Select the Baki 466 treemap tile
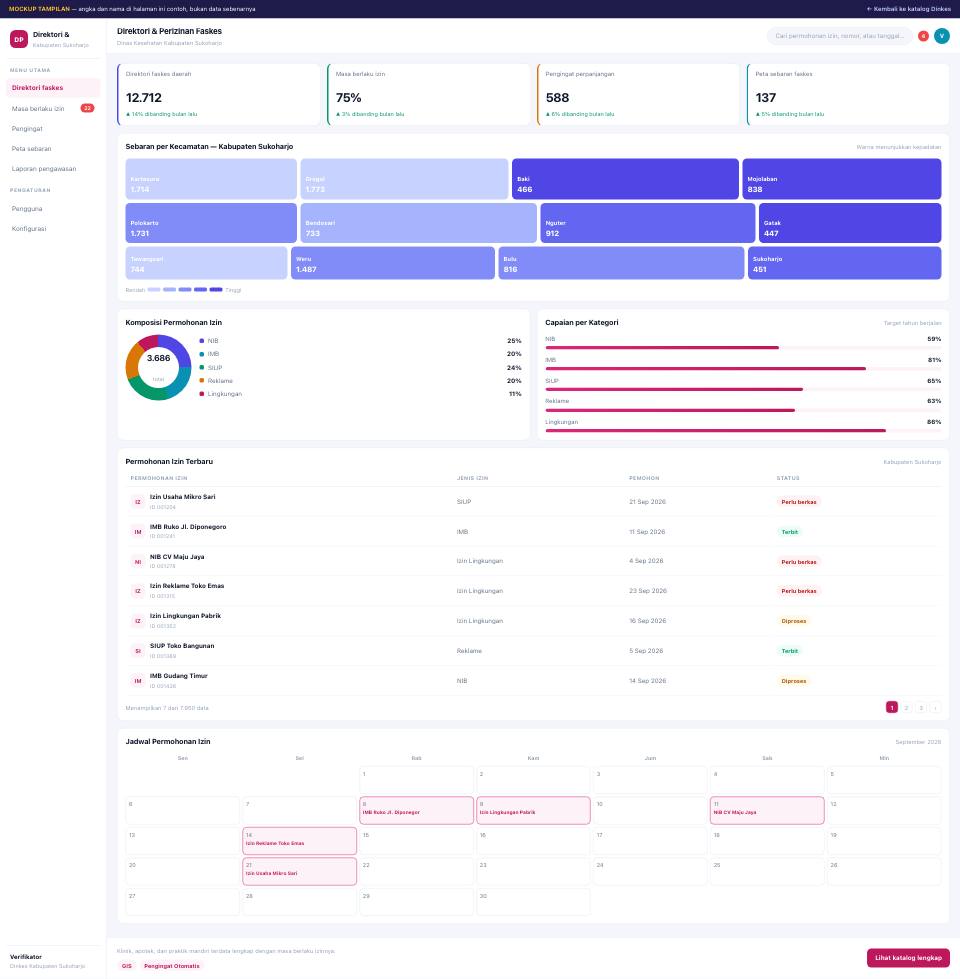 pos(625,179)
